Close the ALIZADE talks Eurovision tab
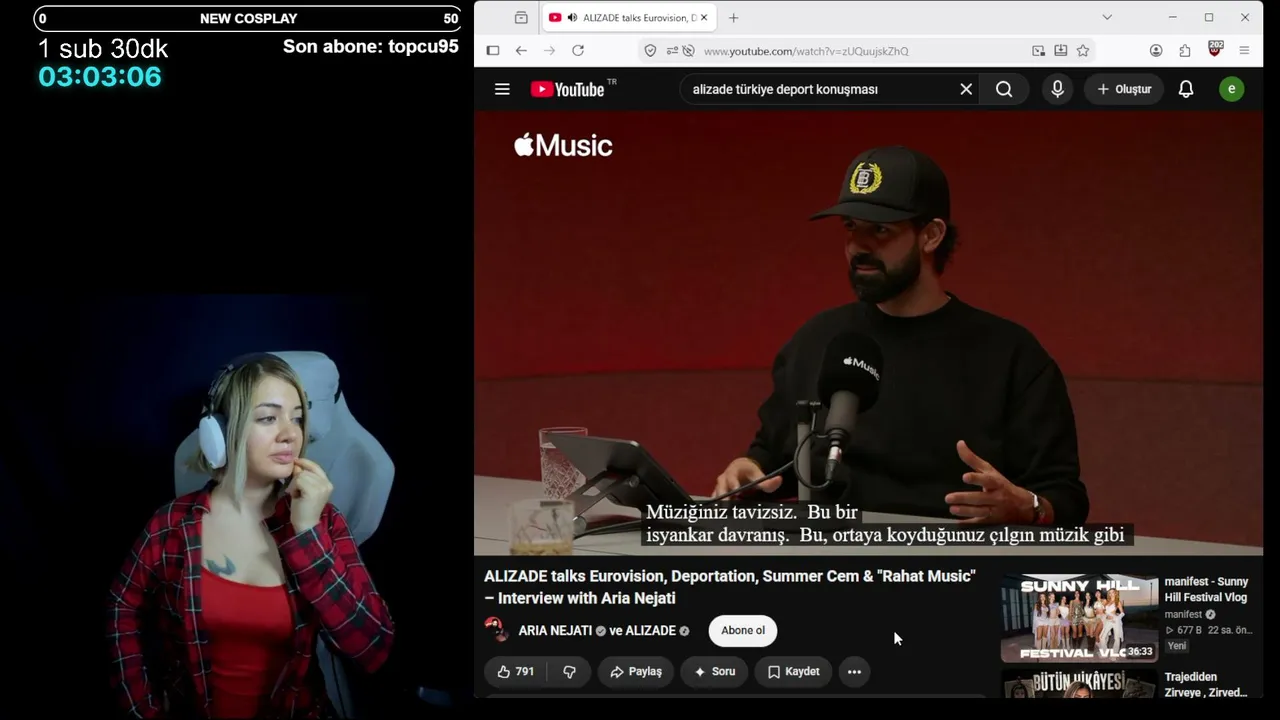 tap(704, 18)
